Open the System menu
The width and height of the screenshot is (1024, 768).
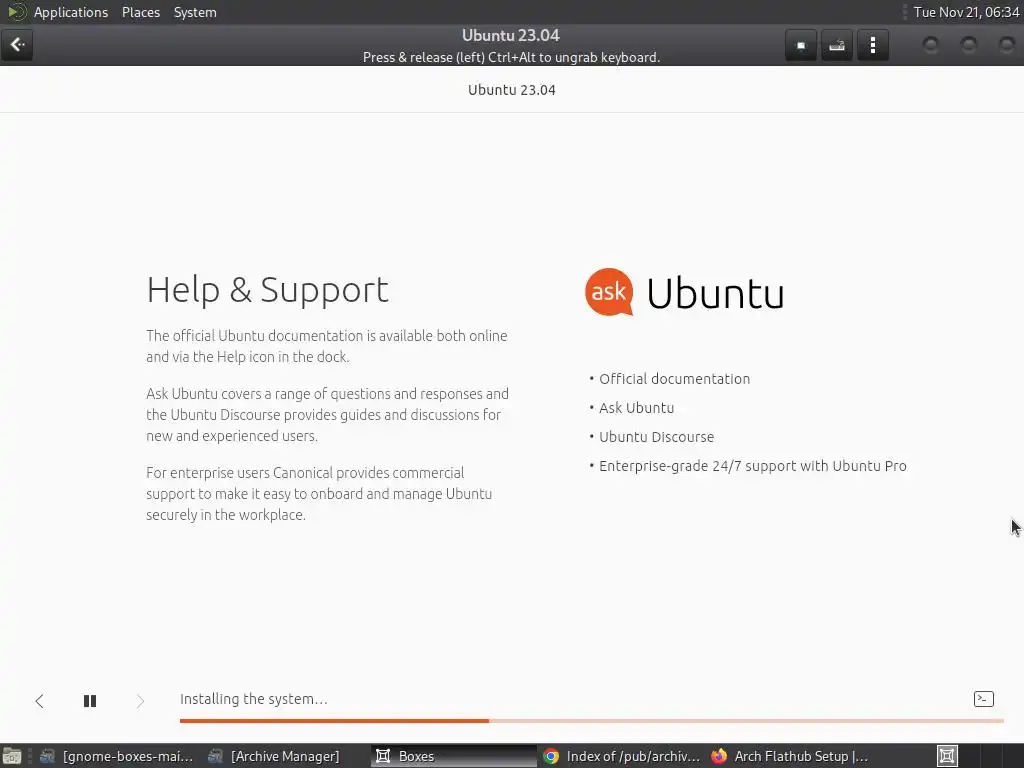click(195, 12)
